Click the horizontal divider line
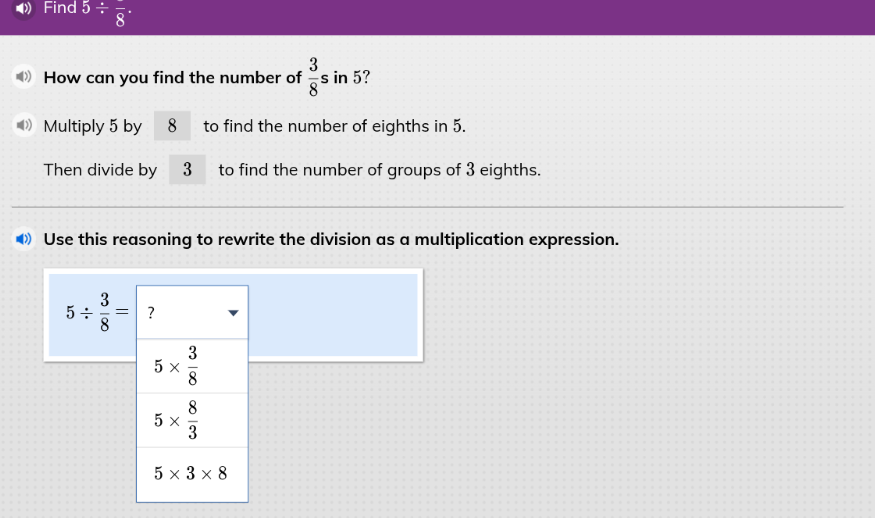 [427, 207]
